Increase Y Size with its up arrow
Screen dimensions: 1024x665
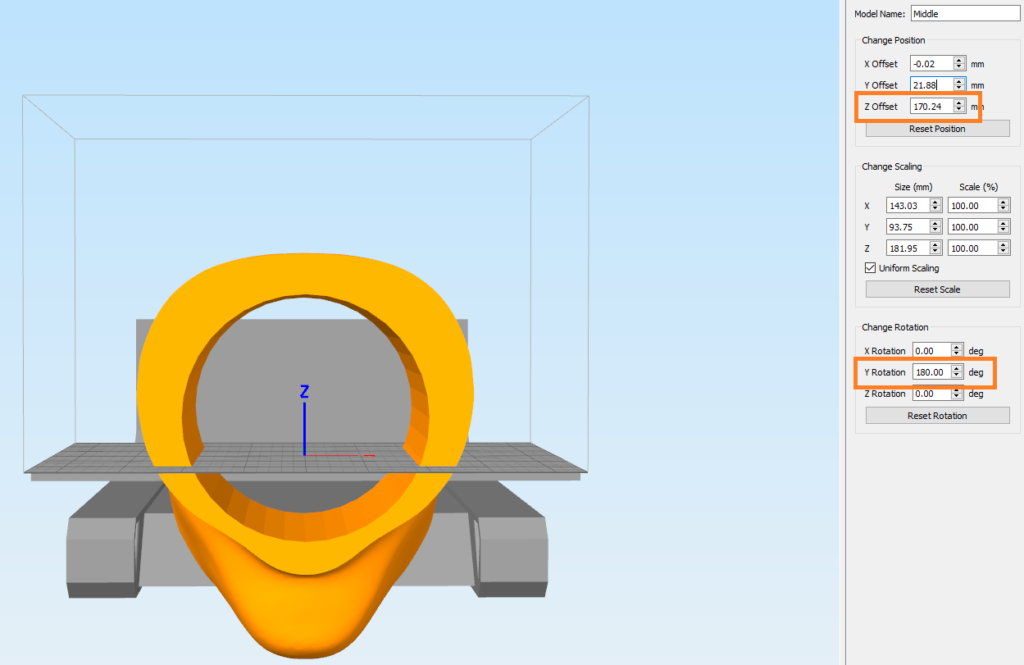[x=935, y=223]
